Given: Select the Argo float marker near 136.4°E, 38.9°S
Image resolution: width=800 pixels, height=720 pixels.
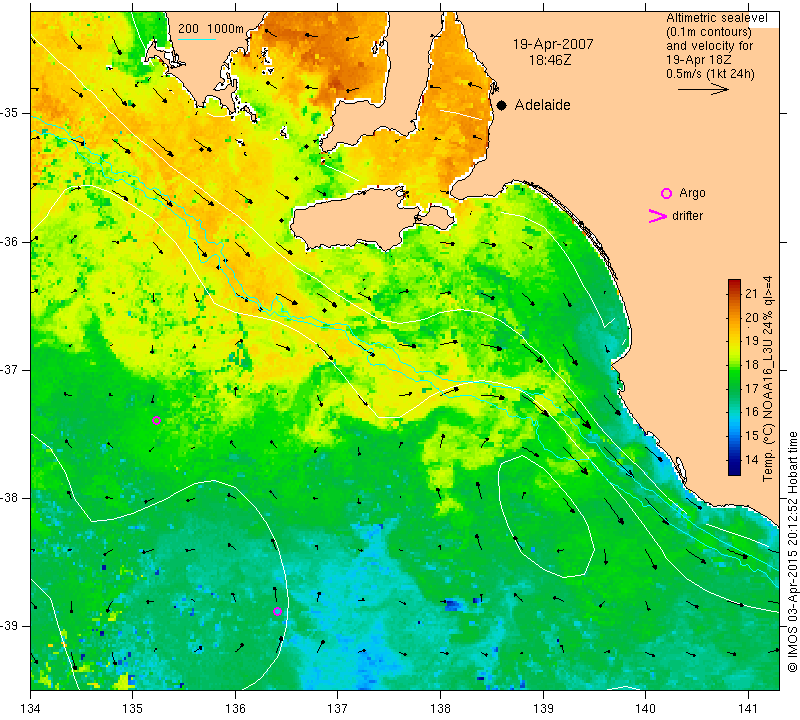Looking at the screenshot, I should 277,611.
